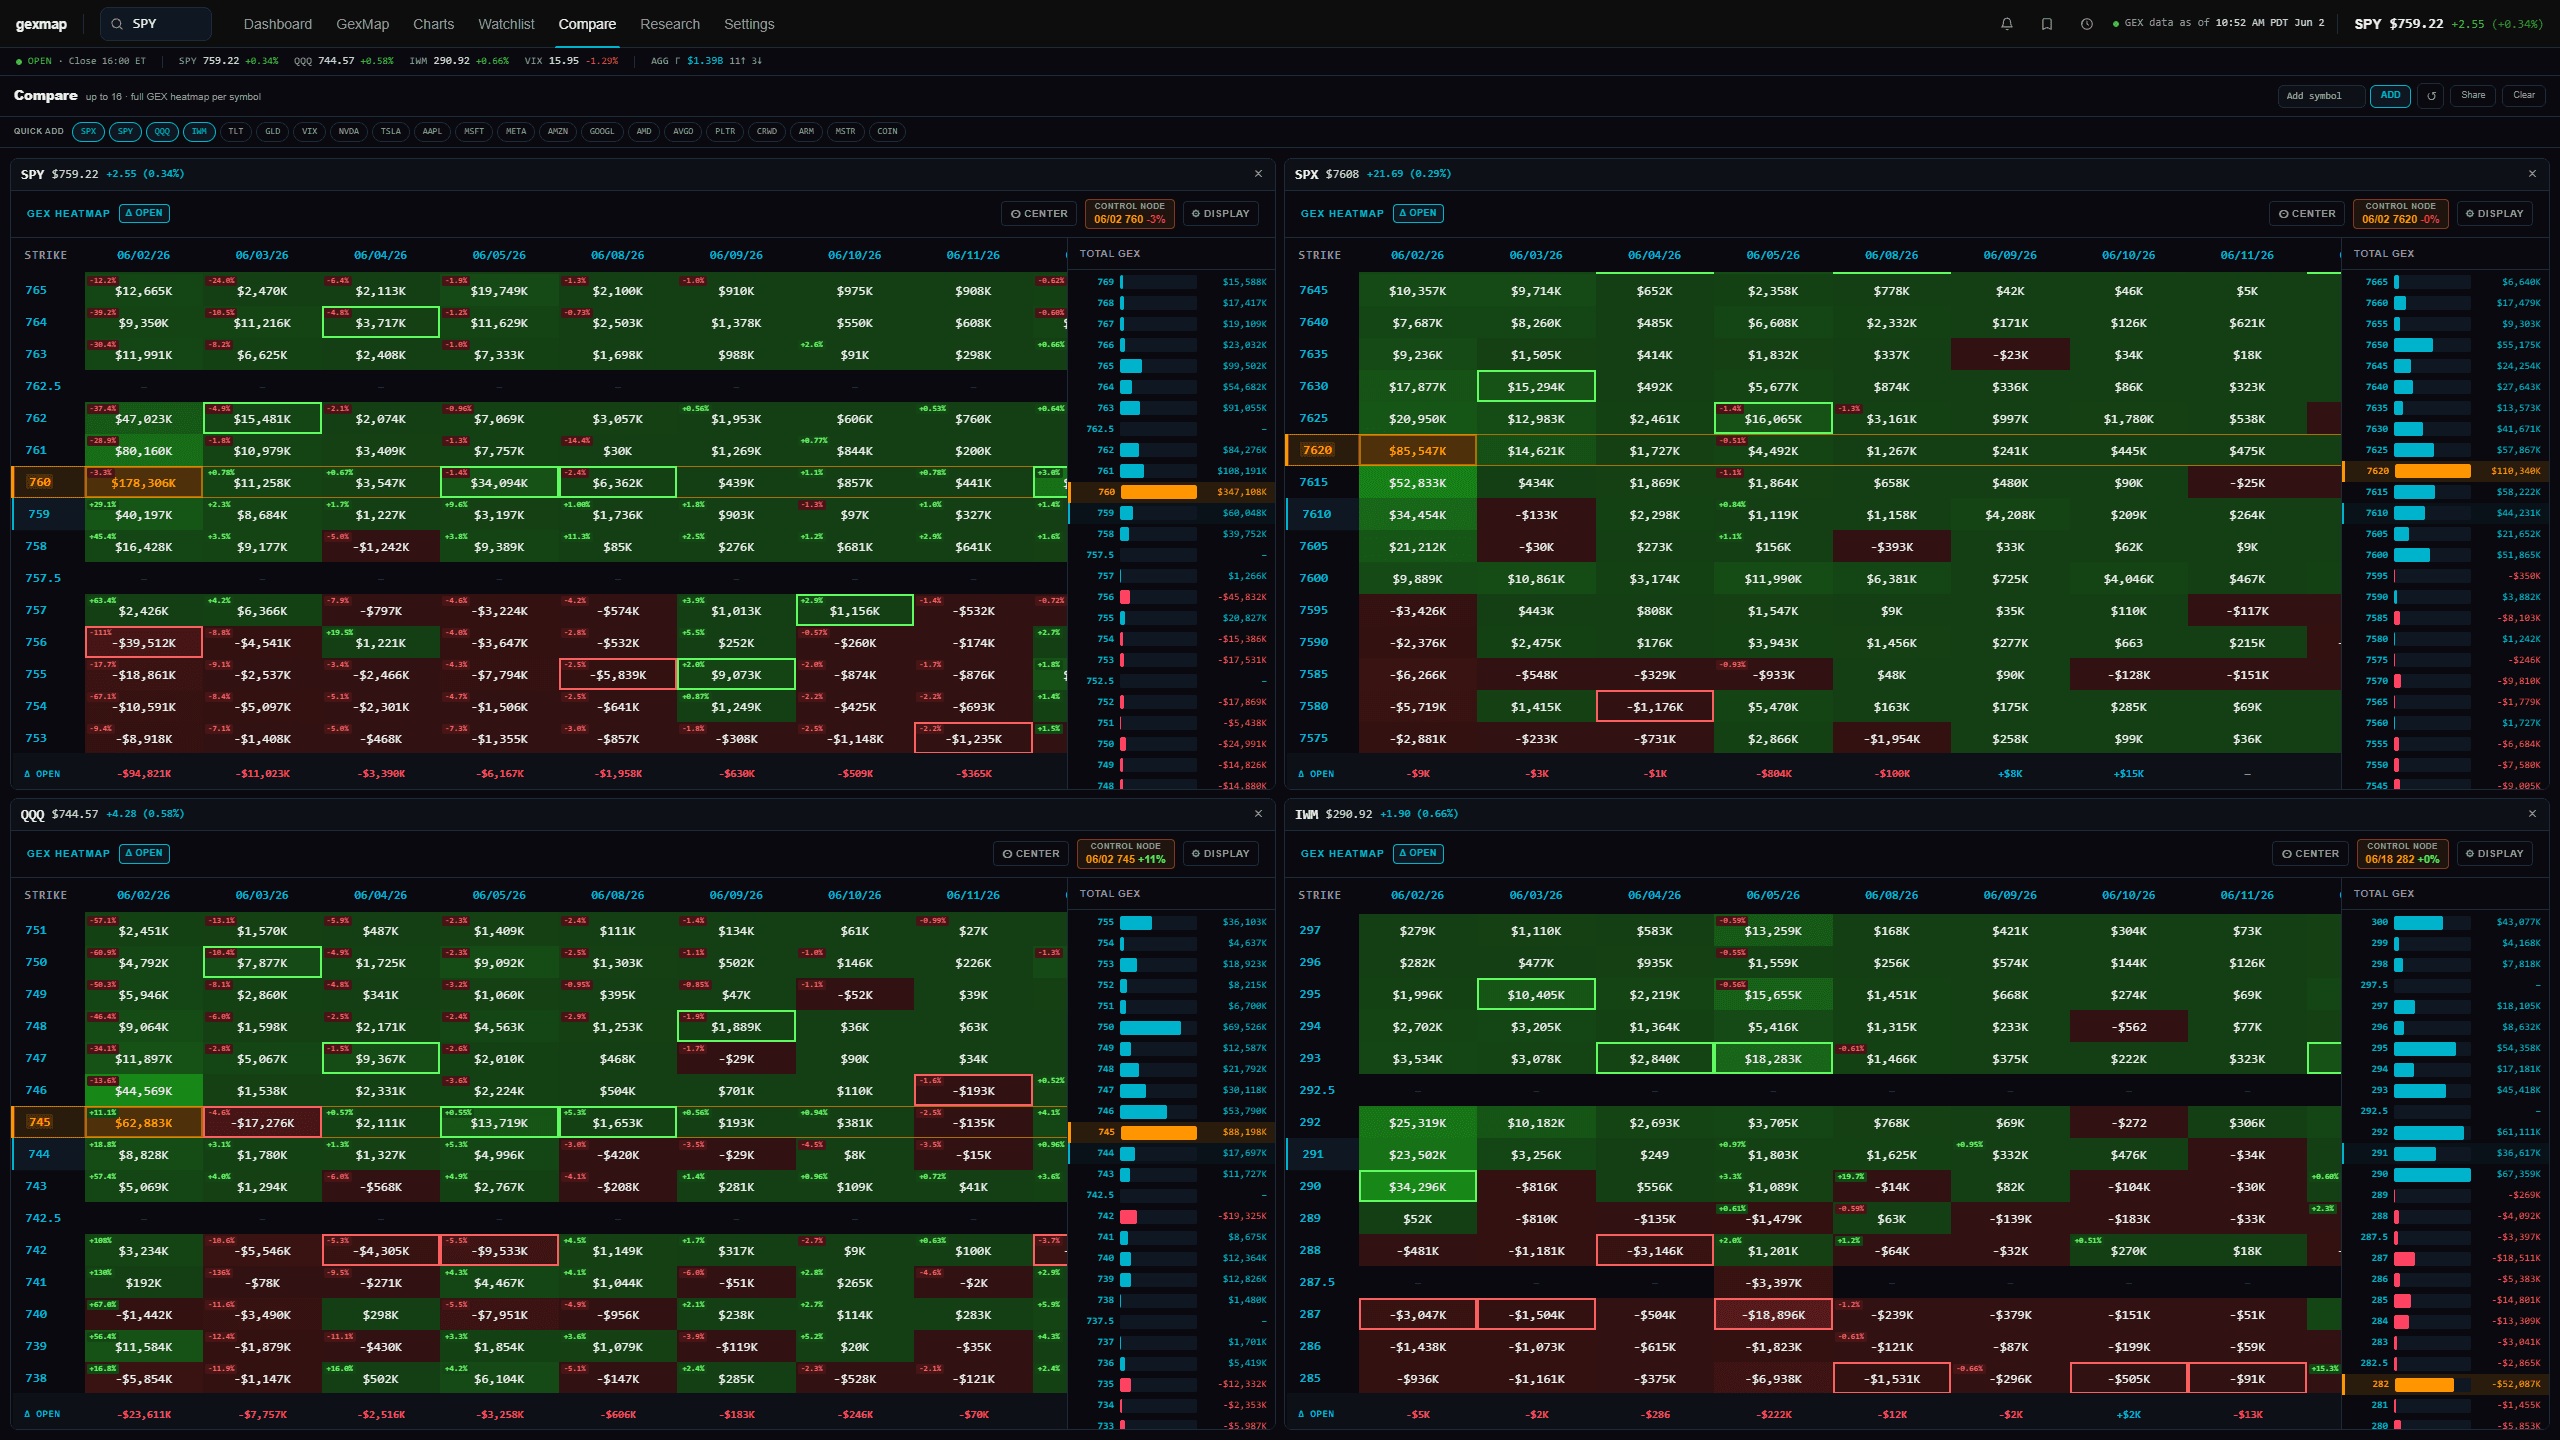Open SPX control node 06/02 7620
The height and width of the screenshot is (1440, 2560).
pos(2400,213)
